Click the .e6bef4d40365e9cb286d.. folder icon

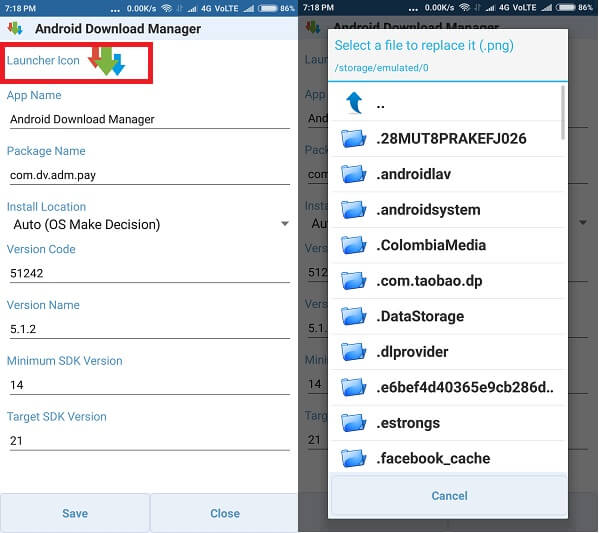click(353, 387)
